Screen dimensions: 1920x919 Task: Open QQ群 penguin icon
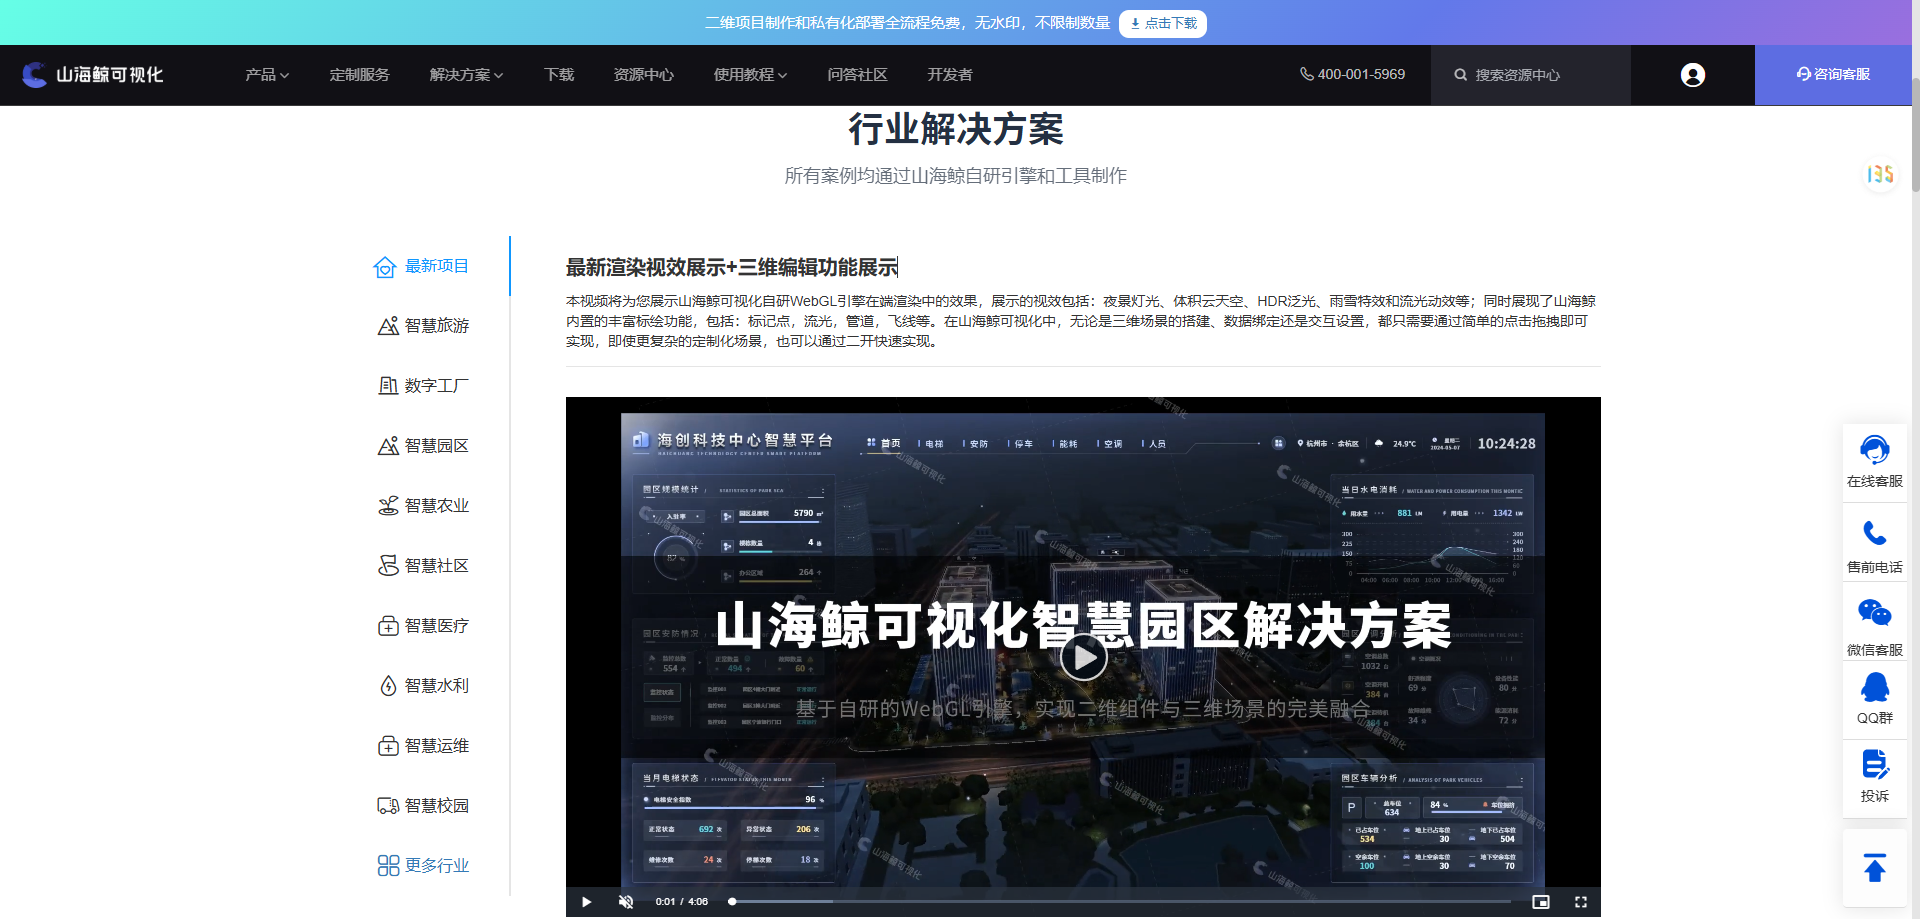click(x=1874, y=687)
